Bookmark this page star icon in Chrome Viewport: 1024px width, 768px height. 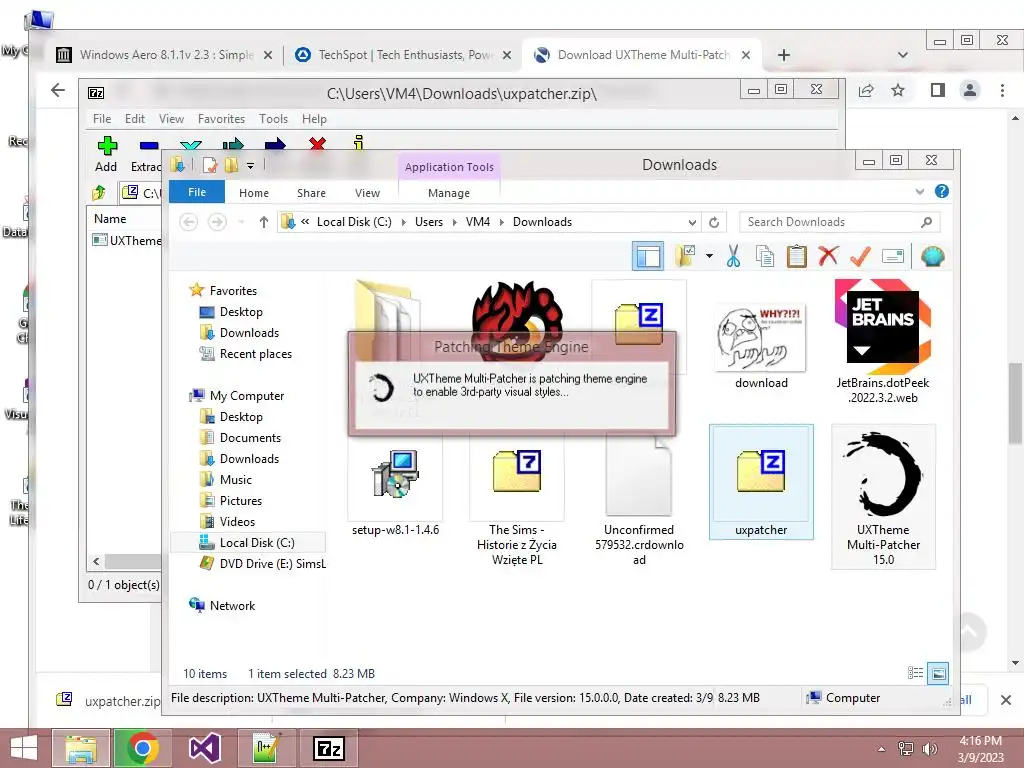click(x=898, y=90)
